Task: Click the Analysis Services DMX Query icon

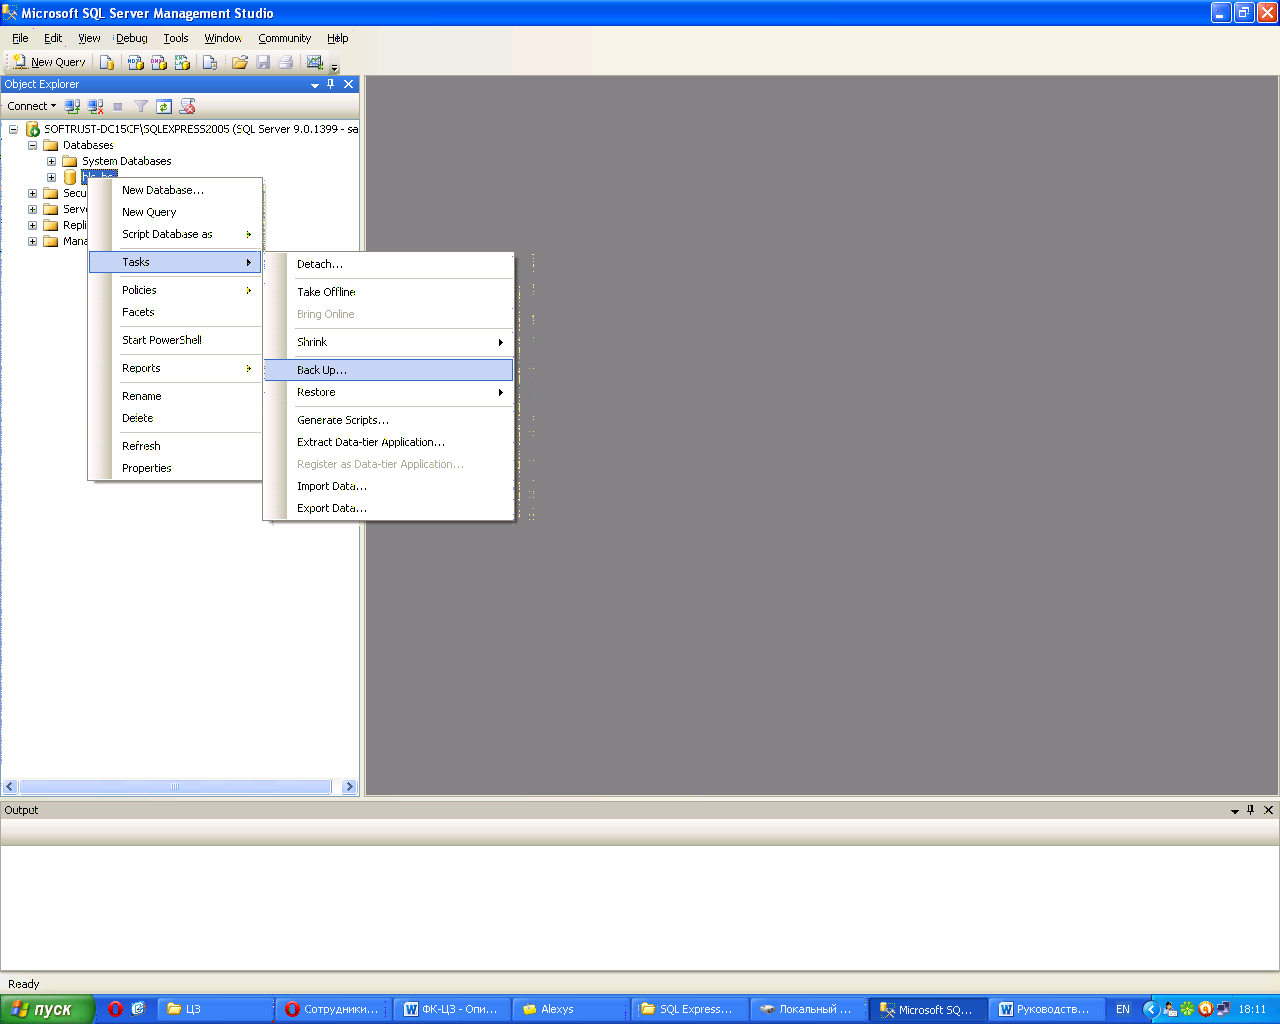Action: point(159,62)
